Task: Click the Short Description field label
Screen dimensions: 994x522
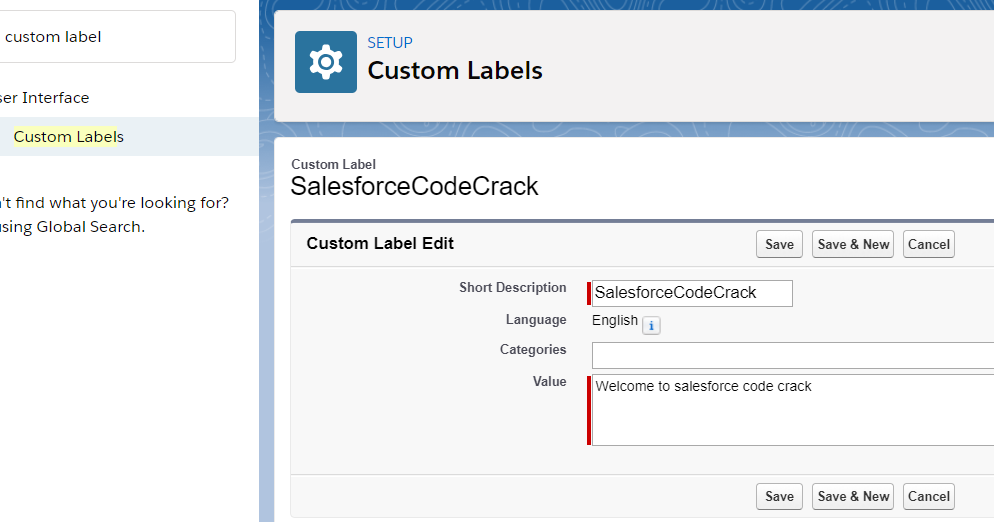Action: (512, 287)
